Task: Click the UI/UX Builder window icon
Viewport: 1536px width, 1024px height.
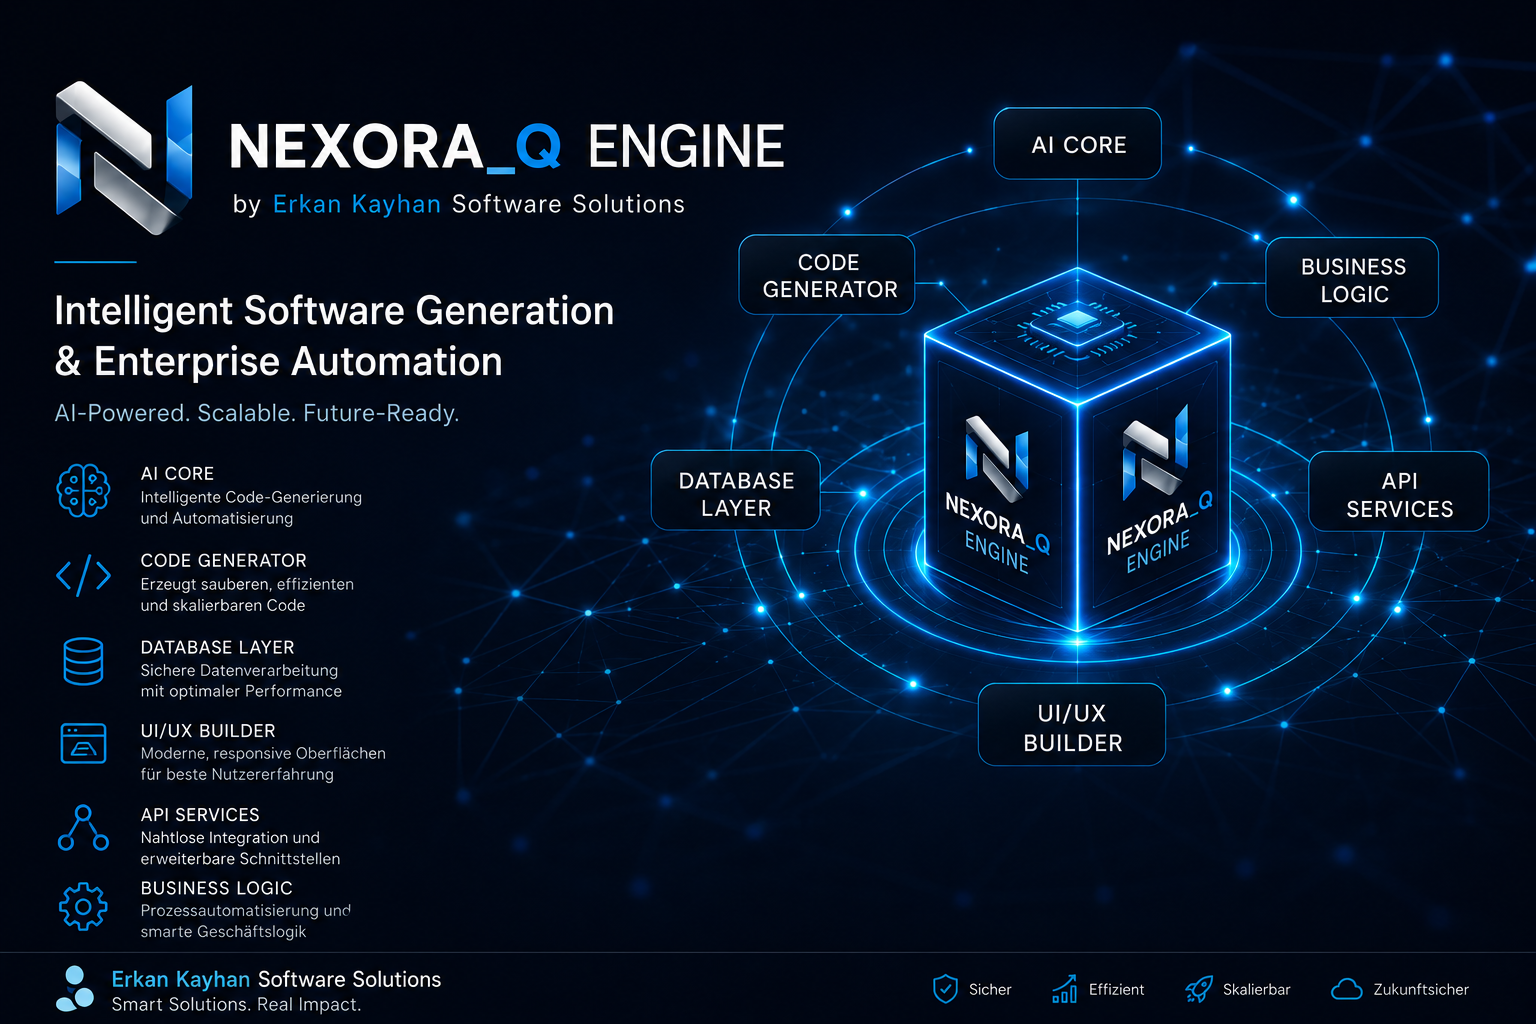Action: pyautogui.click(x=83, y=744)
